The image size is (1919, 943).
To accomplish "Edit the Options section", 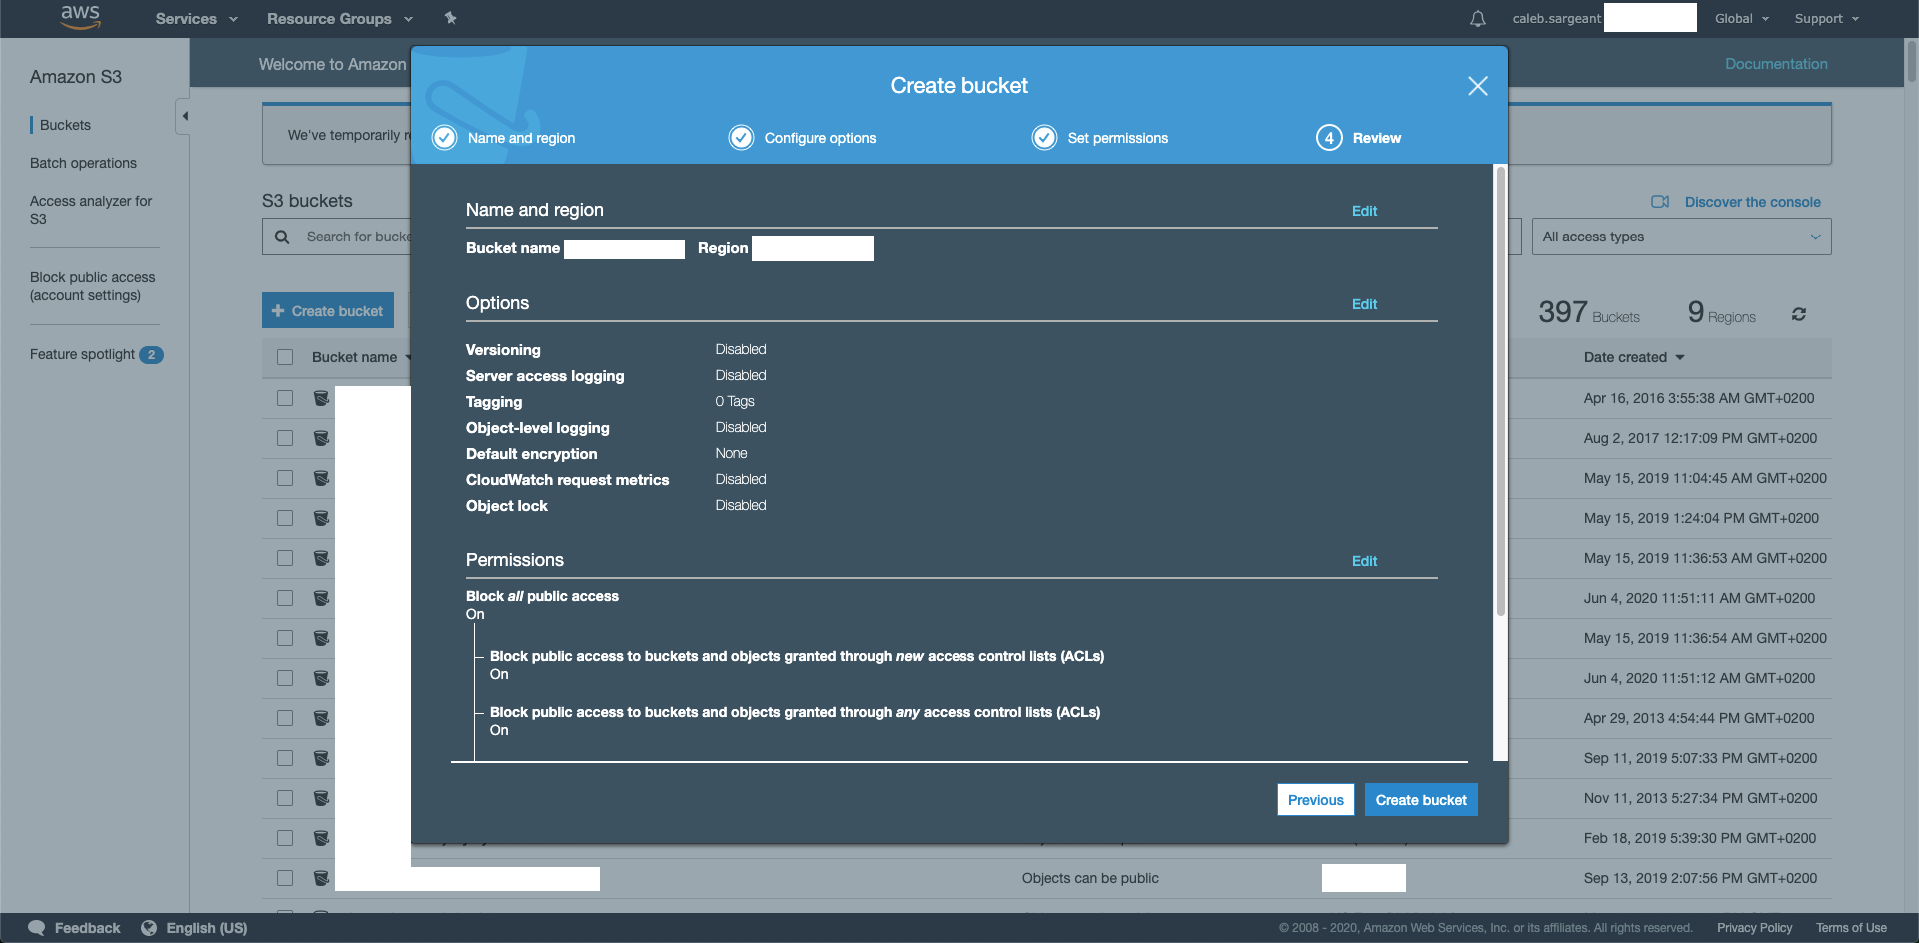I will click(1364, 304).
